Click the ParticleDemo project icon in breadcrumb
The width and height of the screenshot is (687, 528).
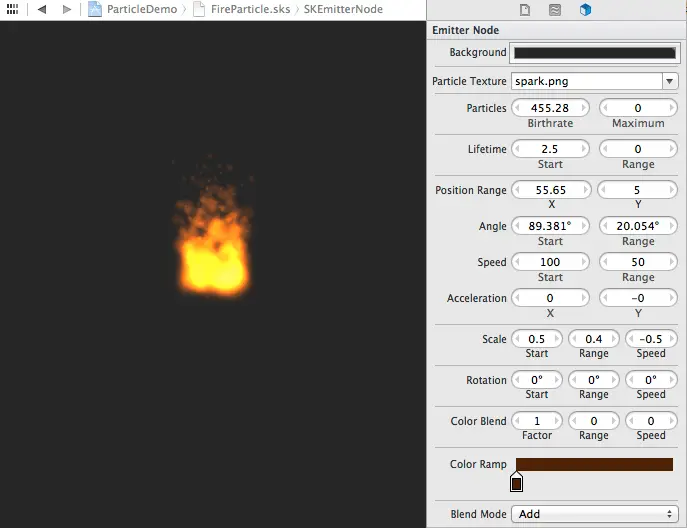pyautogui.click(x=95, y=9)
